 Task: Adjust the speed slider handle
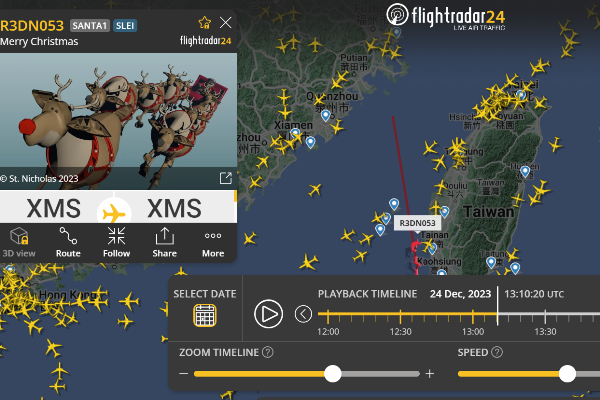click(x=567, y=374)
